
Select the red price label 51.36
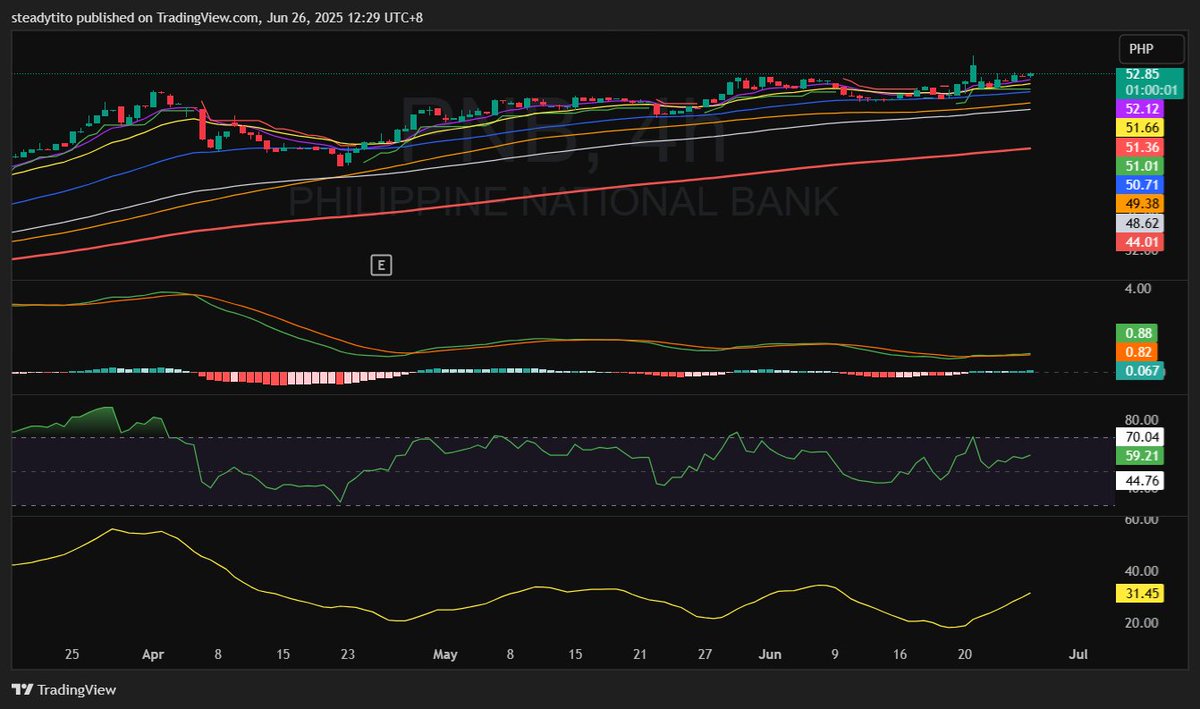coord(1142,147)
